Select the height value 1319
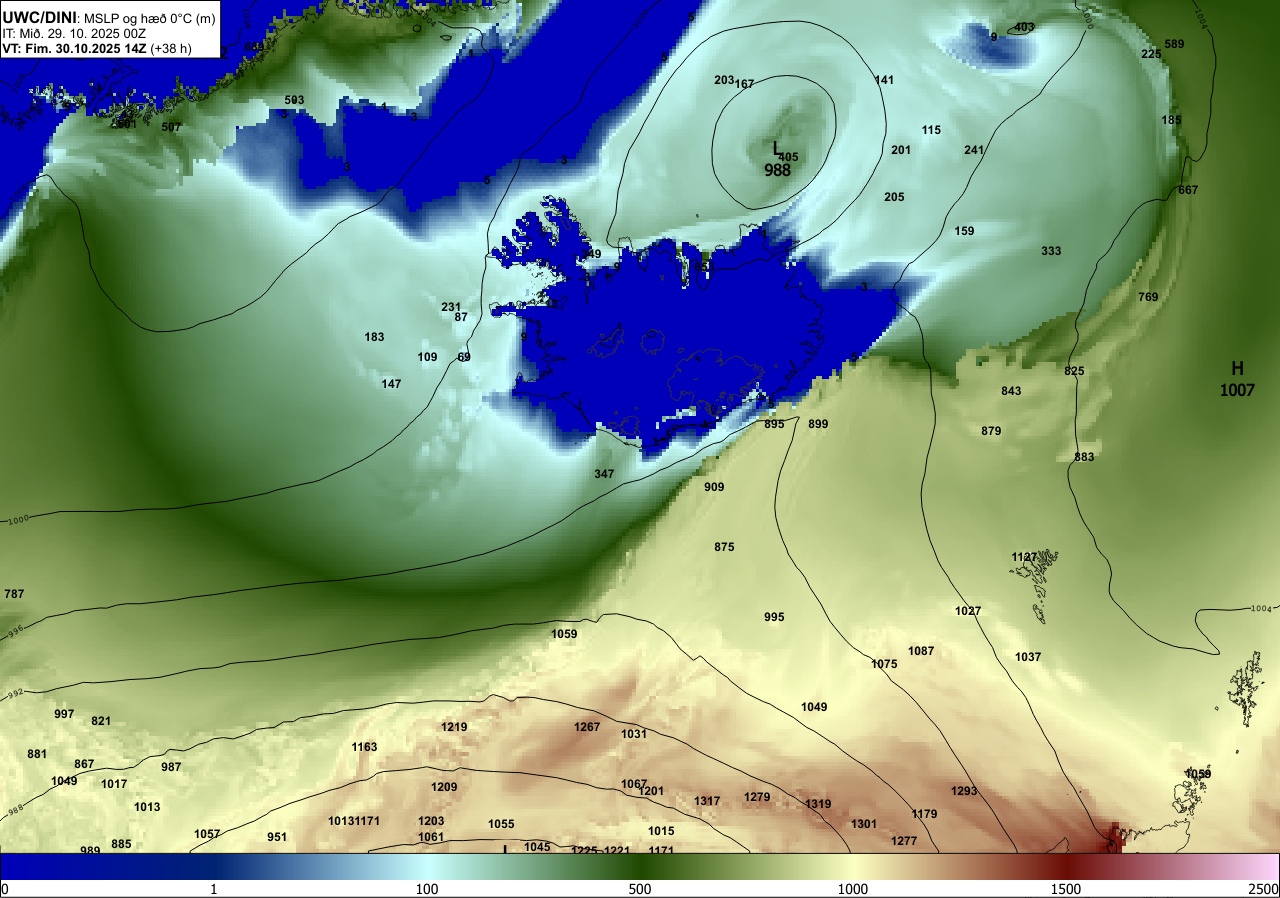 [818, 804]
